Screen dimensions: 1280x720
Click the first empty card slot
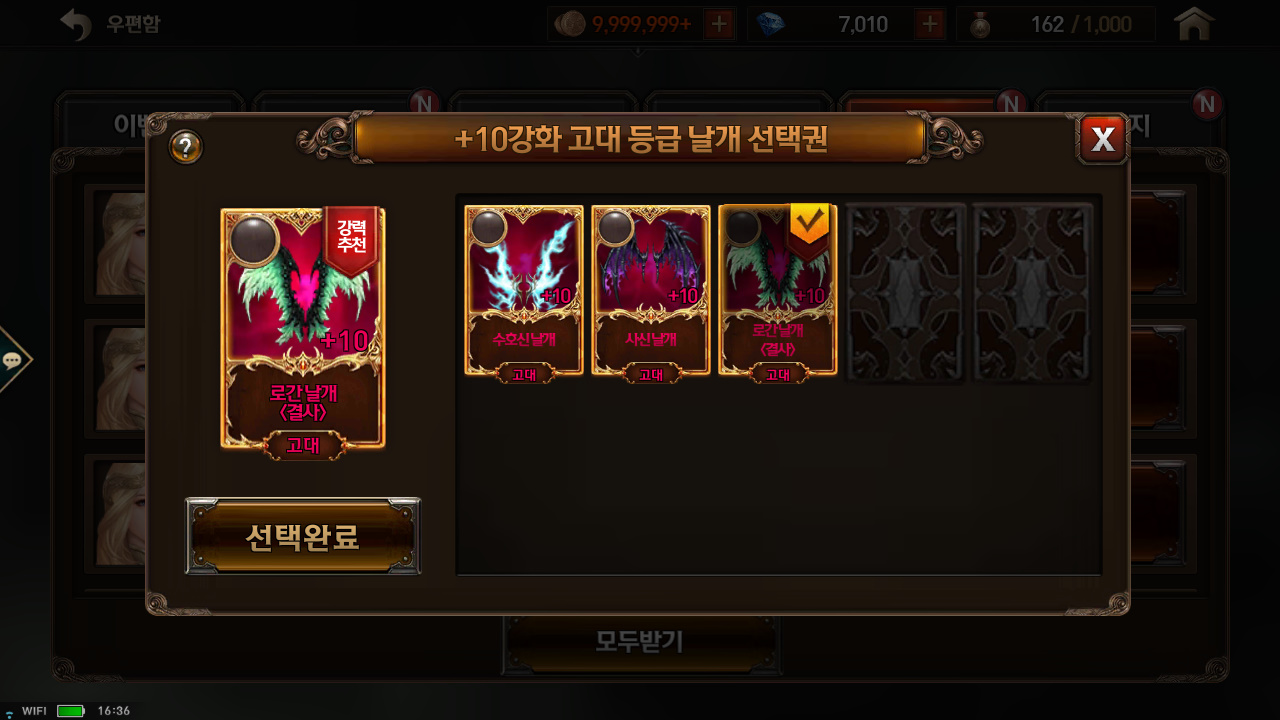tap(906, 292)
